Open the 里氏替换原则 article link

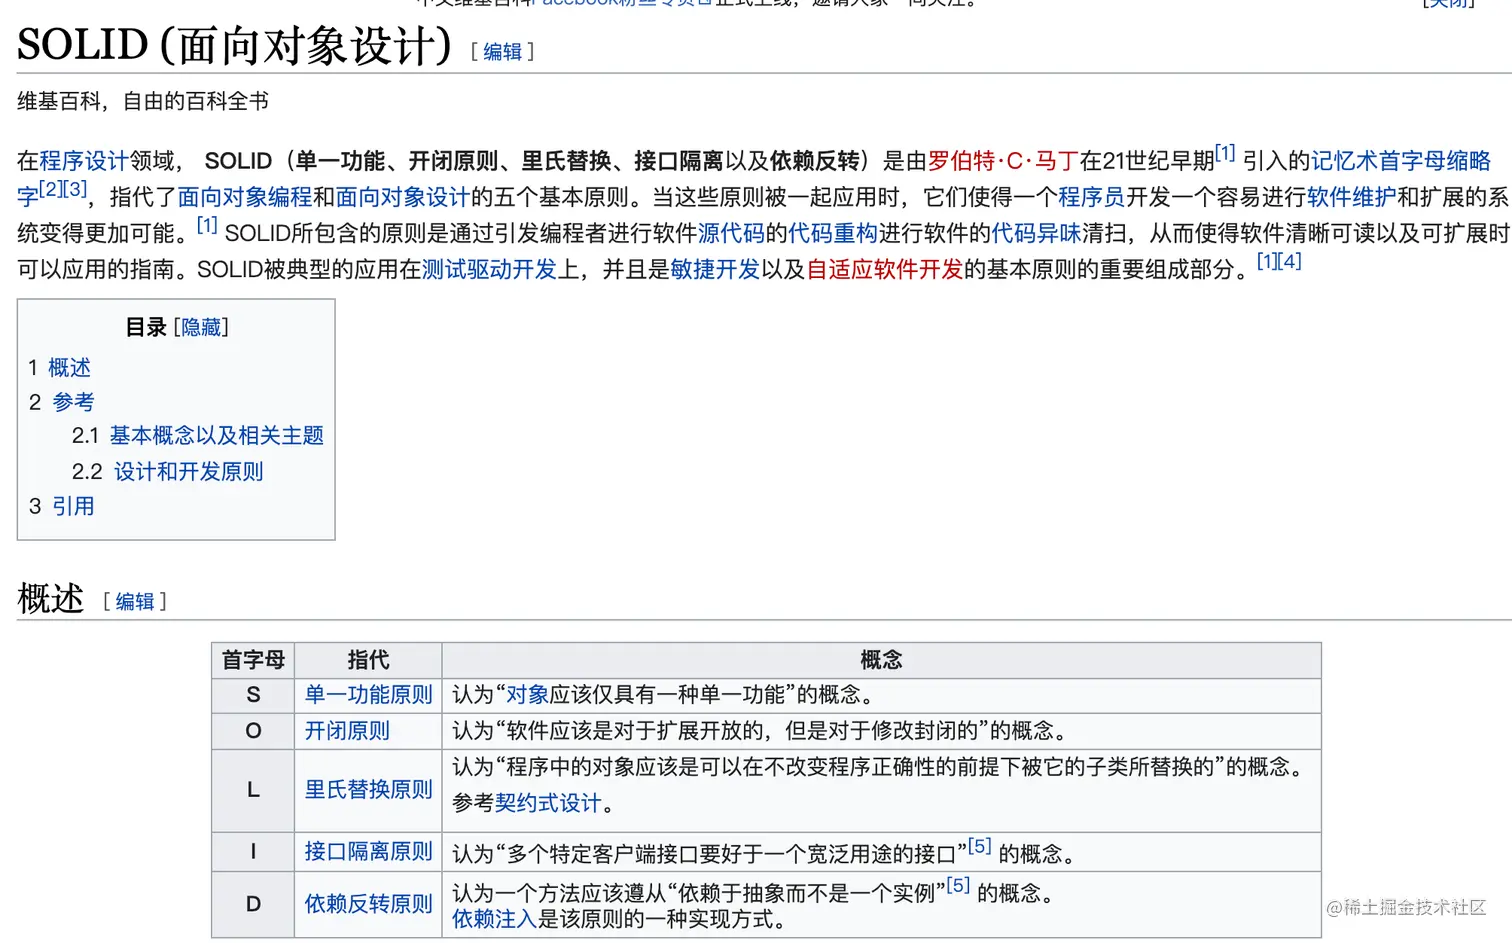[367, 789]
